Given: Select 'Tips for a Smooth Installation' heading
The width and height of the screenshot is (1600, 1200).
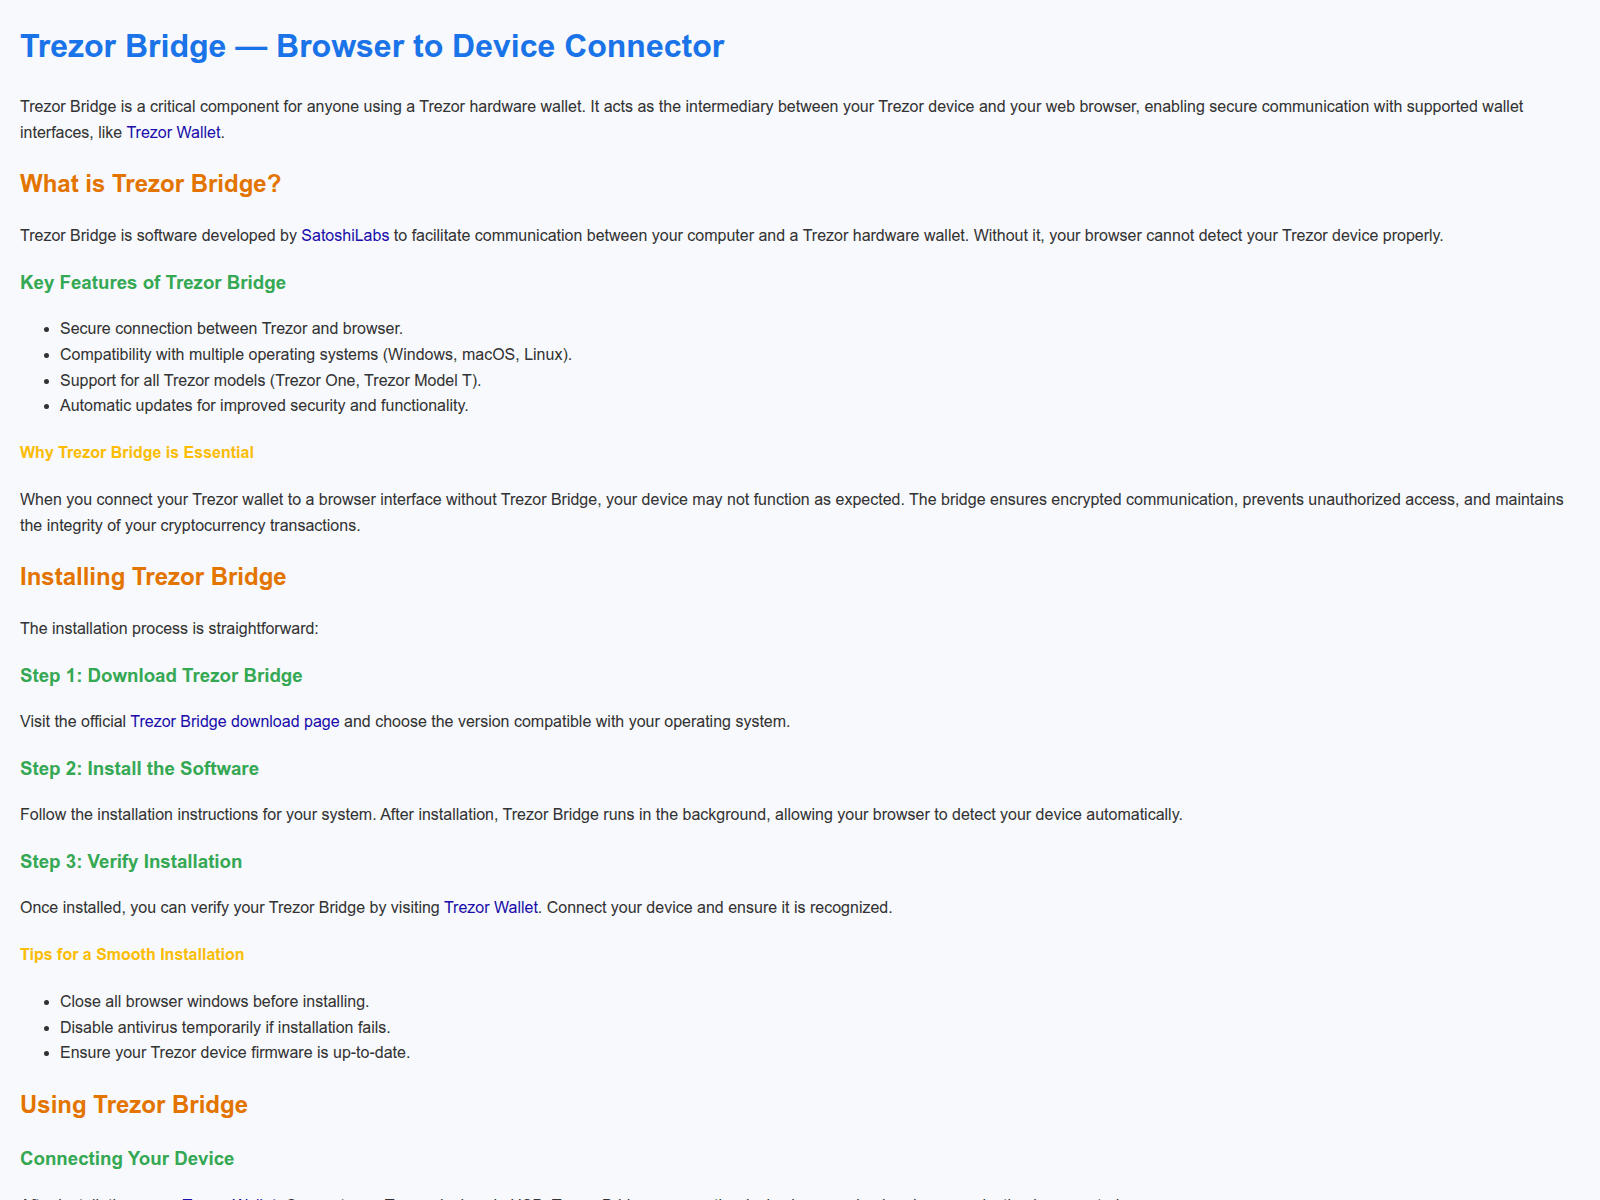Looking at the screenshot, I should point(132,955).
